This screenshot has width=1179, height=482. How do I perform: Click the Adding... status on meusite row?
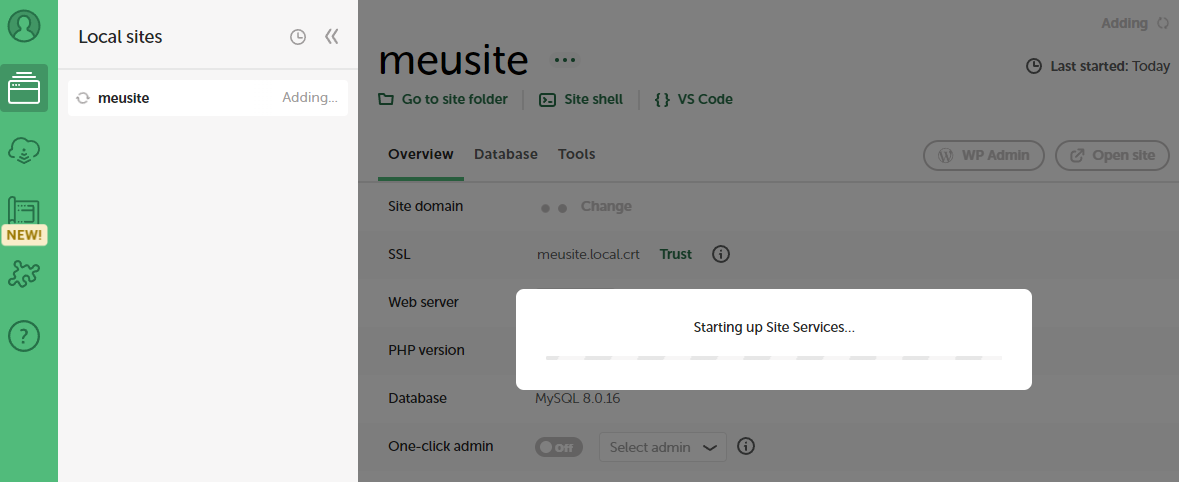(x=310, y=98)
